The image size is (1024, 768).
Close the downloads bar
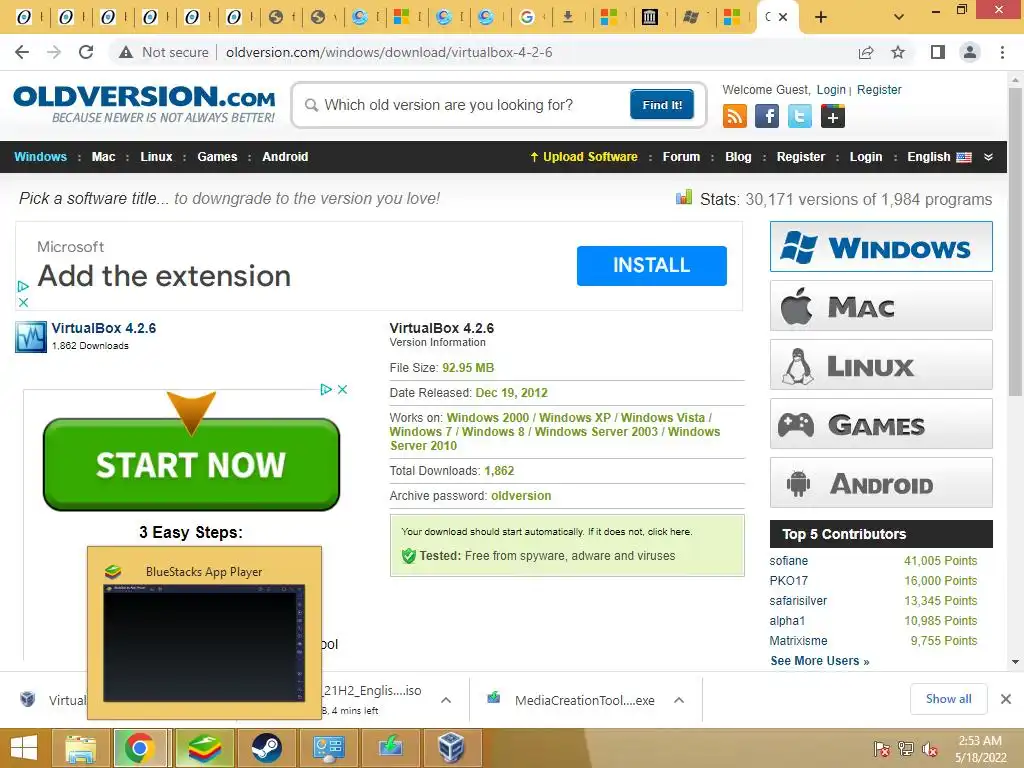click(x=1006, y=699)
